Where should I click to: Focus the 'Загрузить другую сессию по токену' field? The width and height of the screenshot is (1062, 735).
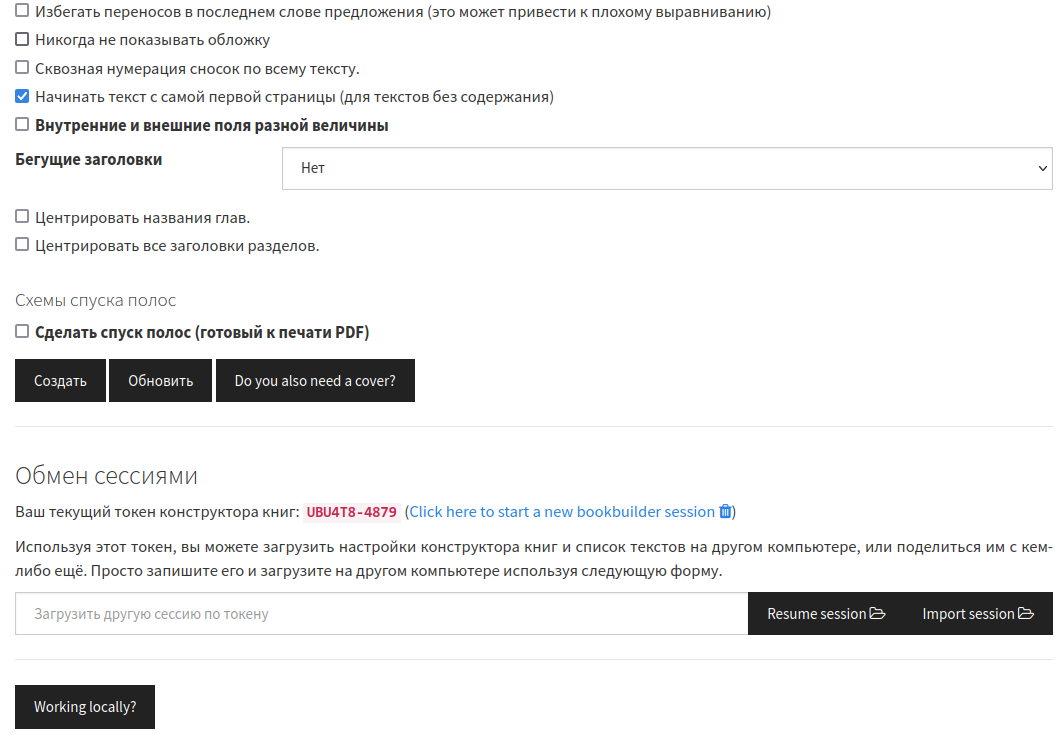[x=381, y=614]
